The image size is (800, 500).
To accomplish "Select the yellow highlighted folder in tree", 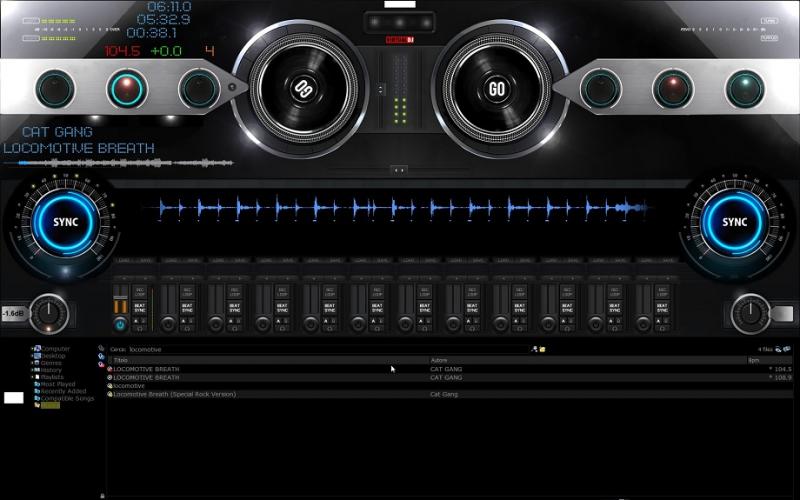I will tap(49, 405).
